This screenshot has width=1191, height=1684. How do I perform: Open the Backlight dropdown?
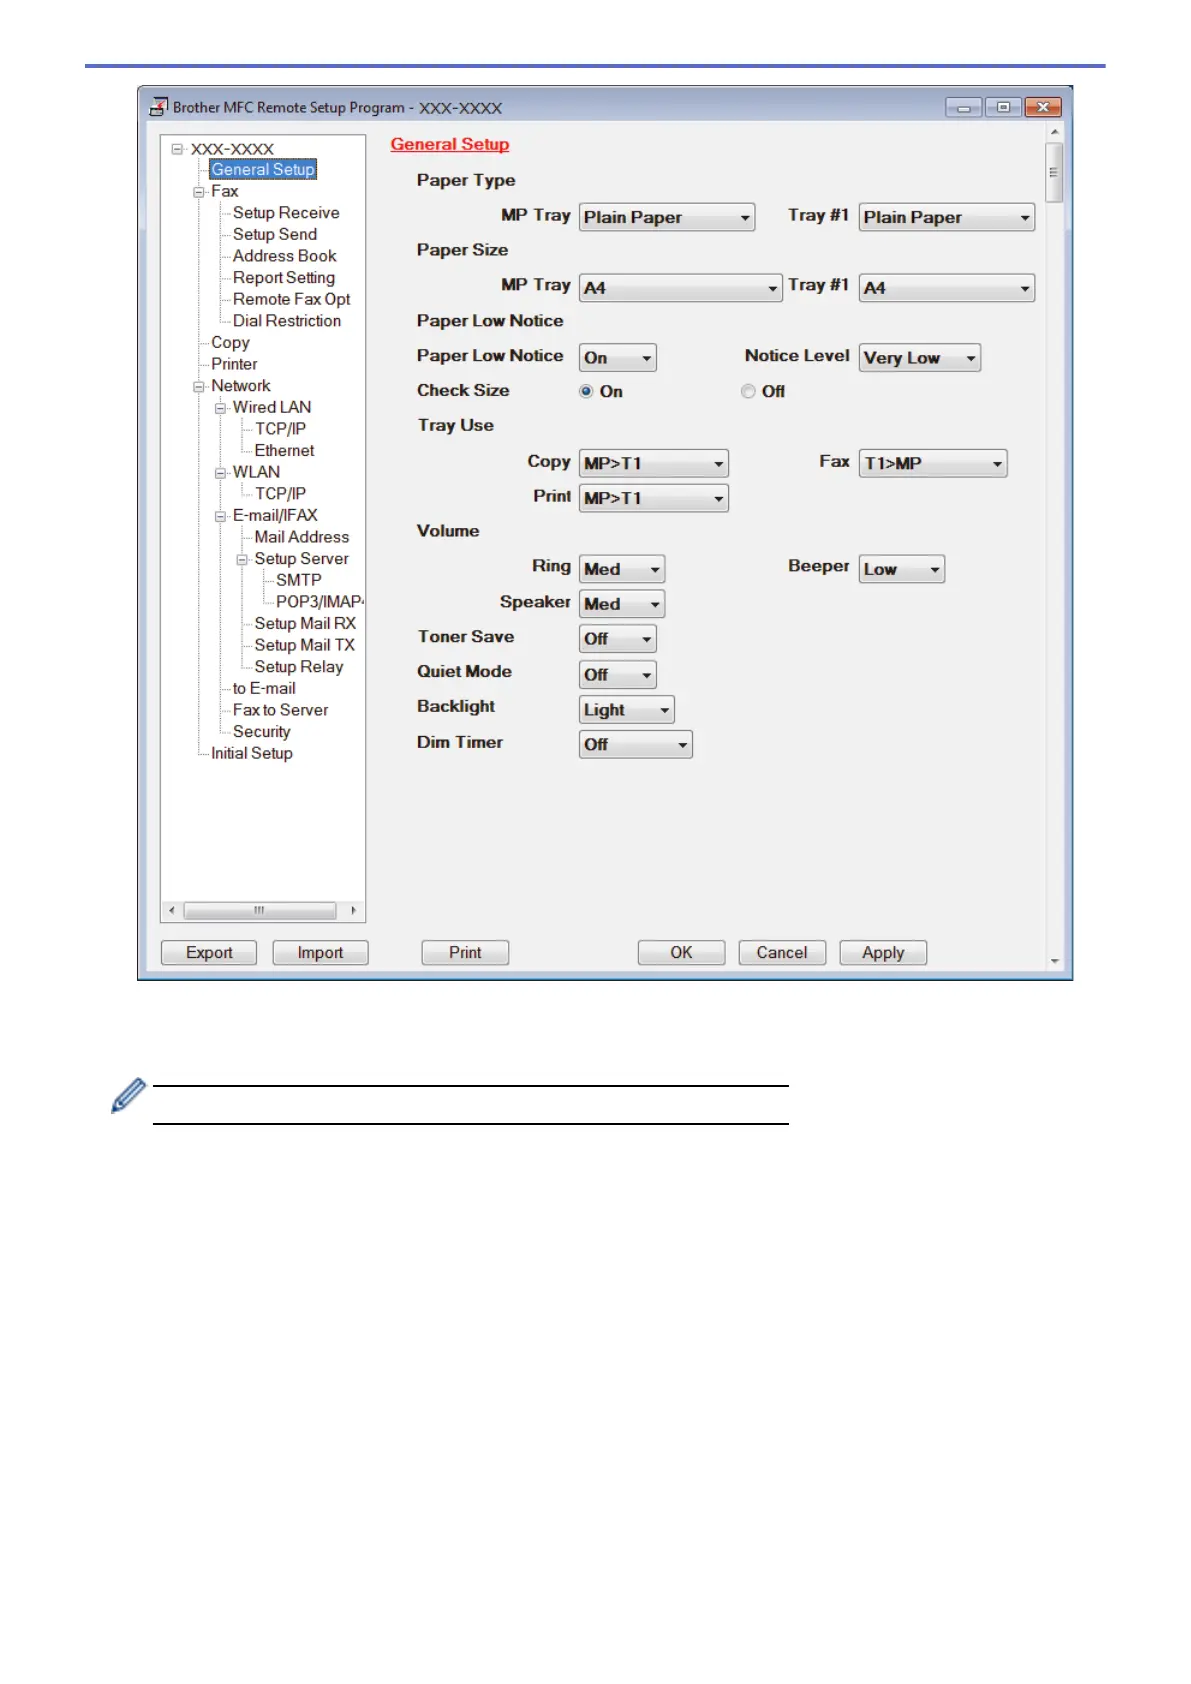pos(627,710)
